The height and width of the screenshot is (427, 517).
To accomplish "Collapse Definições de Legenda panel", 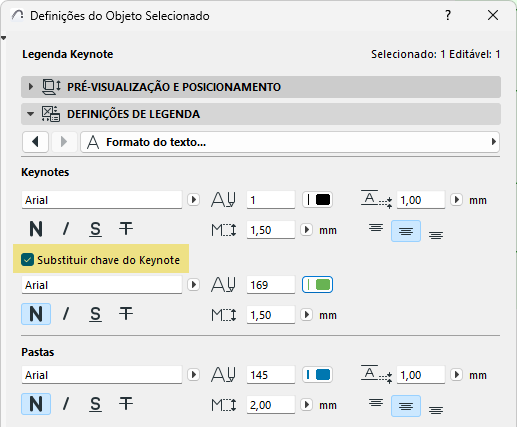I will point(30,114).
